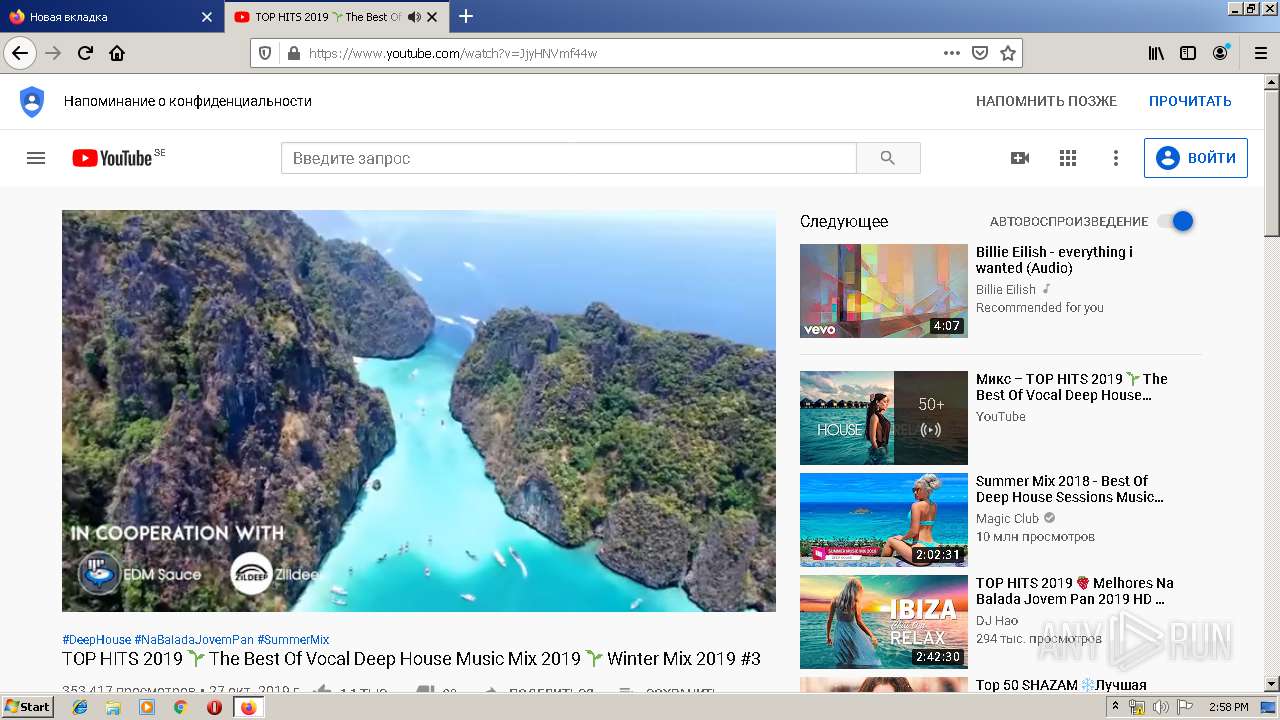Open Firefox Library icon
Image resolution: width=1280 pixels, height=720 pixels.
point(1156,53)
